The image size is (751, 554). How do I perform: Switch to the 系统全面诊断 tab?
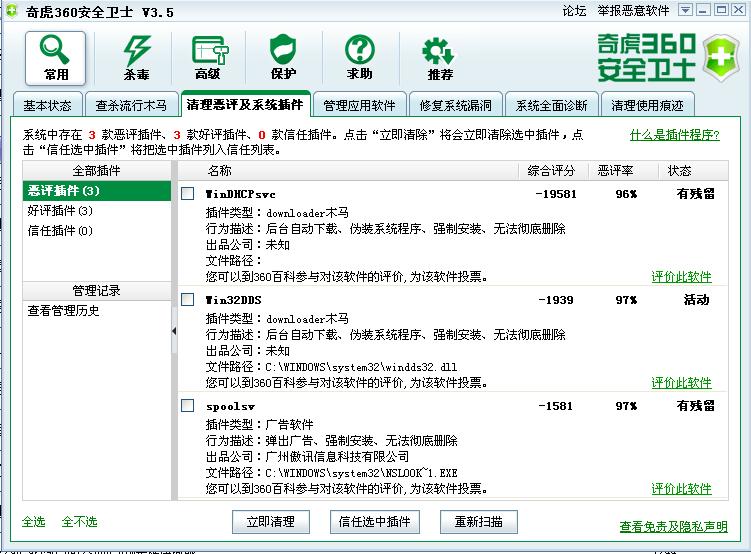pyautogui.click(x=551, y=105)
